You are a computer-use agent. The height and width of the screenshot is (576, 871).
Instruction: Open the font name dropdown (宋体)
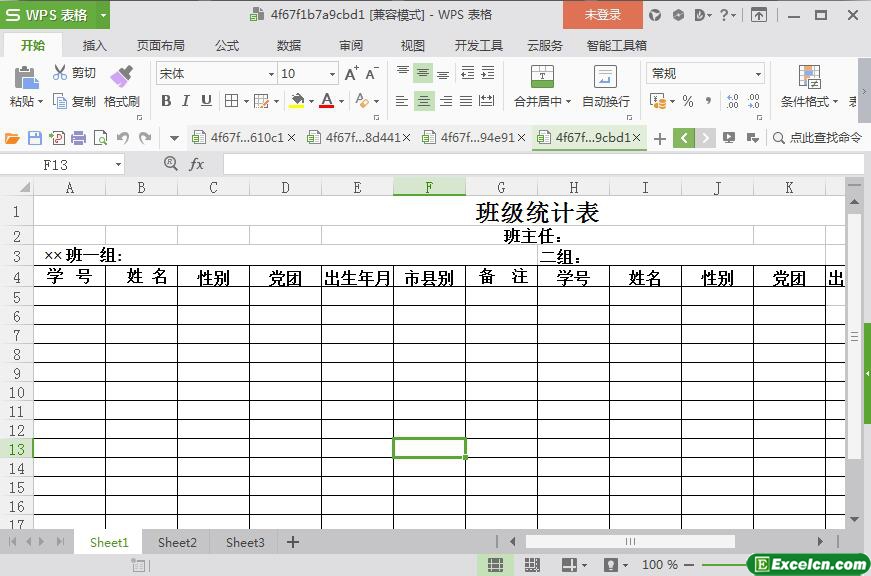(271, 74)
